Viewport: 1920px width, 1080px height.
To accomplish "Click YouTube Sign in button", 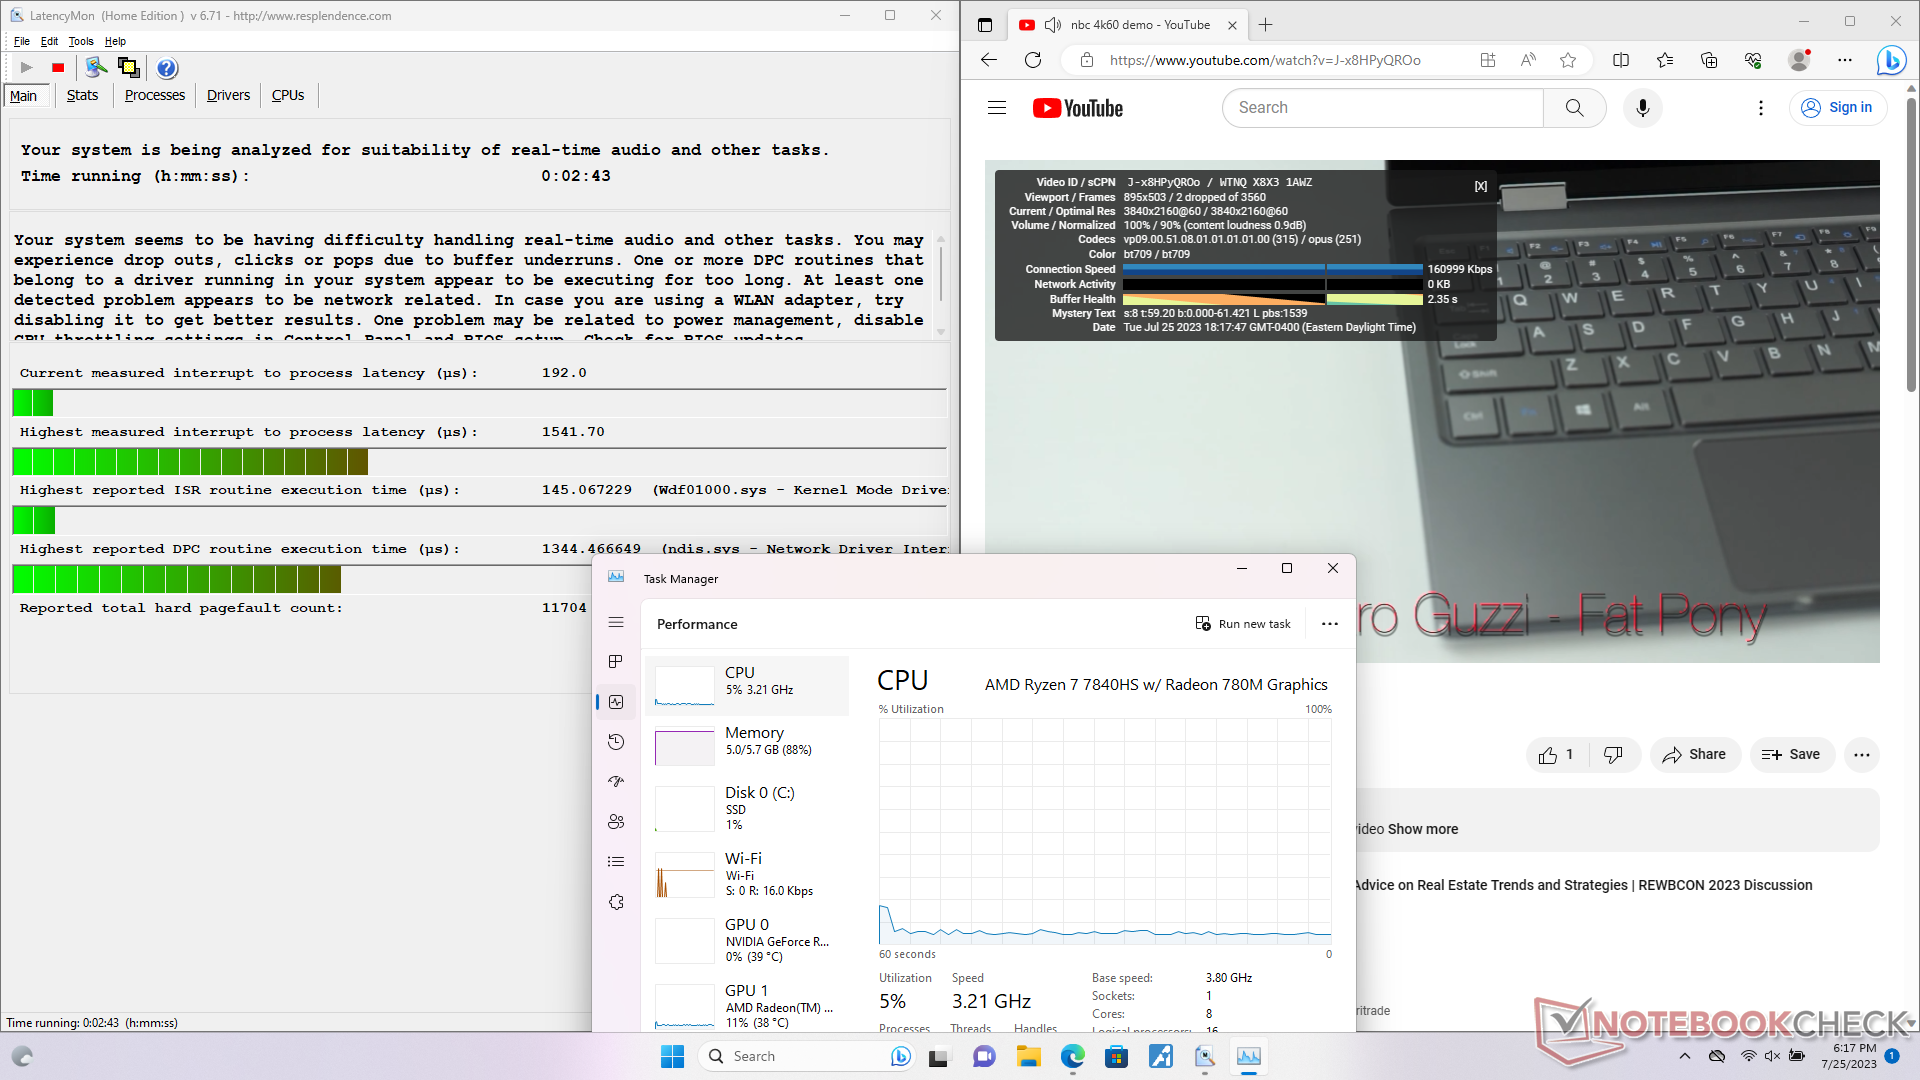I will tap(1837, 108).
